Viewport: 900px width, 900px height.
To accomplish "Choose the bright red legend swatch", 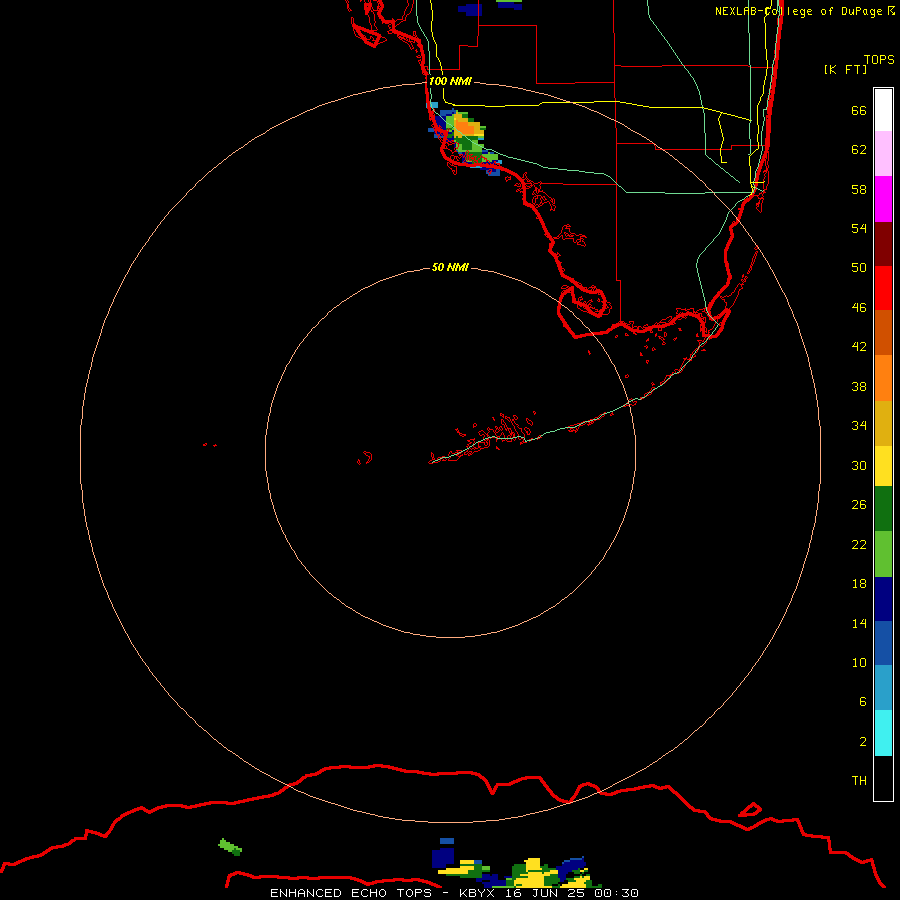I will [883, 288].
